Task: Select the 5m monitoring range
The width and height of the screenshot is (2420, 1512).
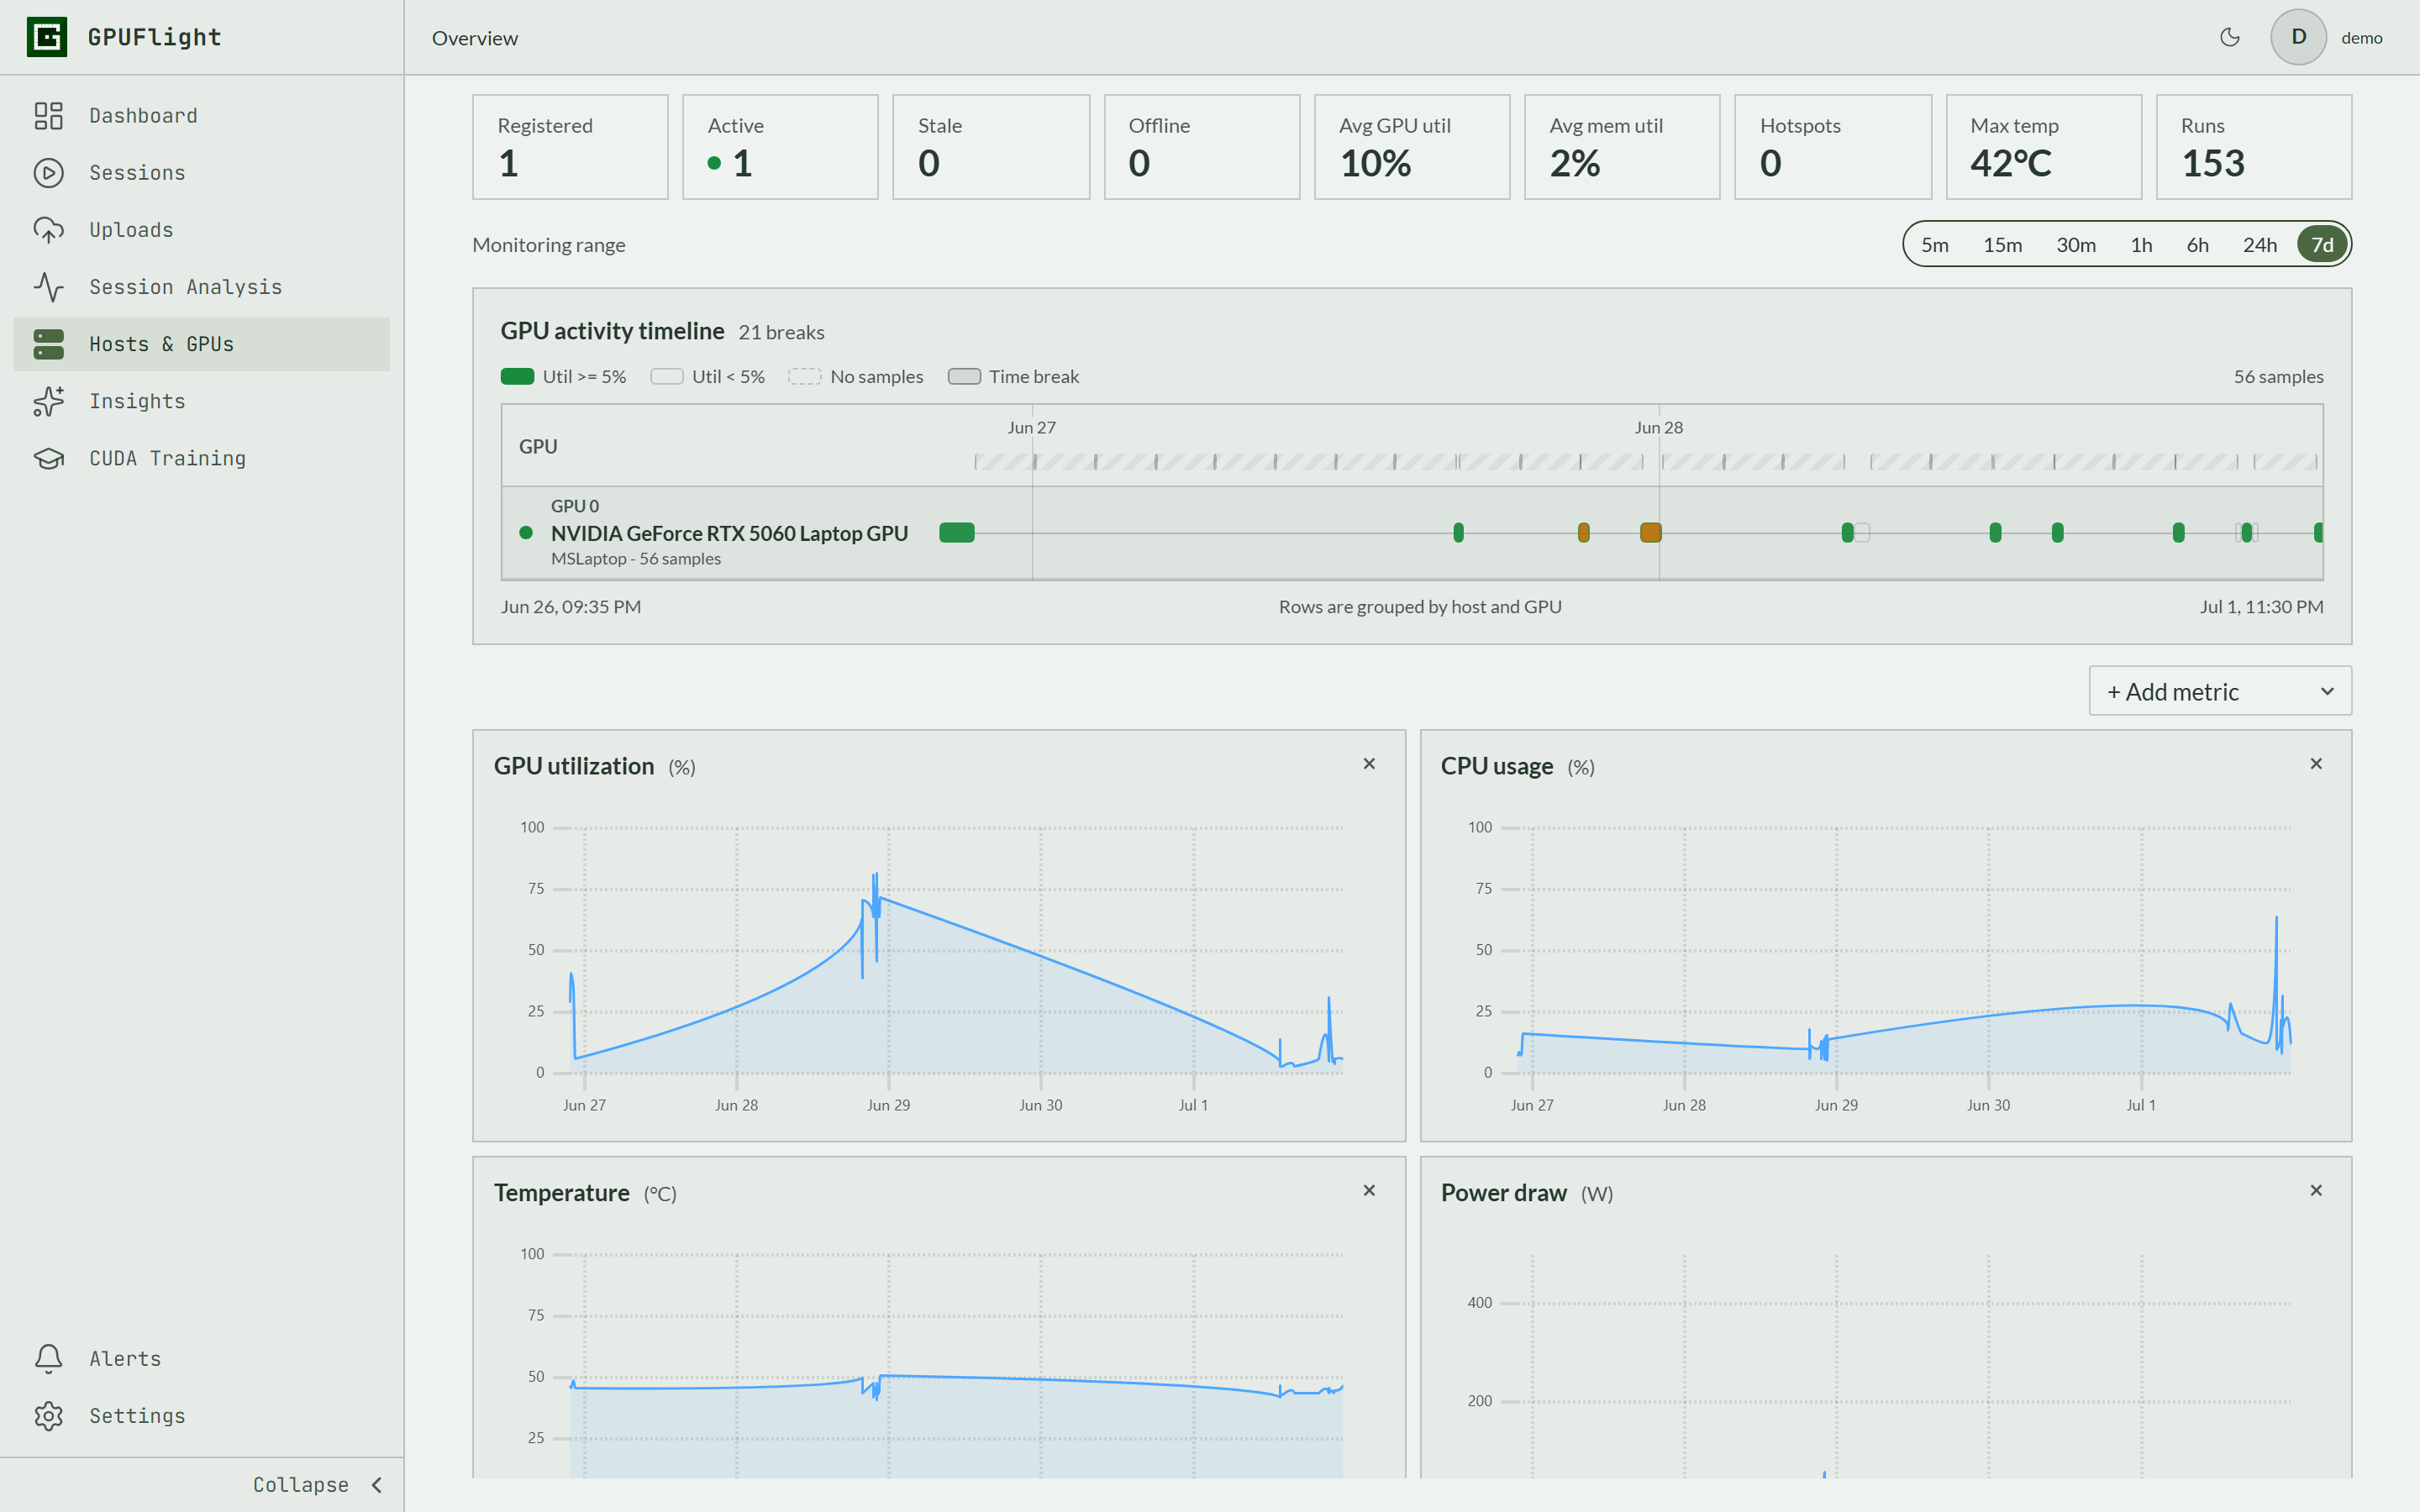Action: [x=1934, y=245]
